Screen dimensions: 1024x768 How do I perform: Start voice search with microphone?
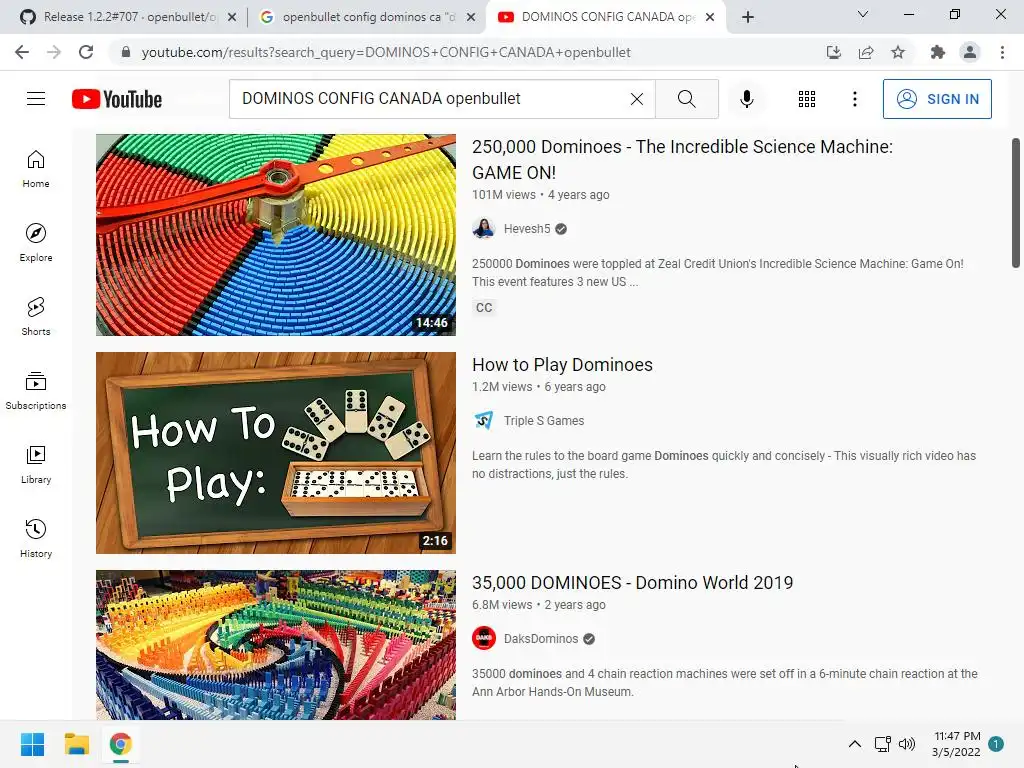click(x=746, y=99)
